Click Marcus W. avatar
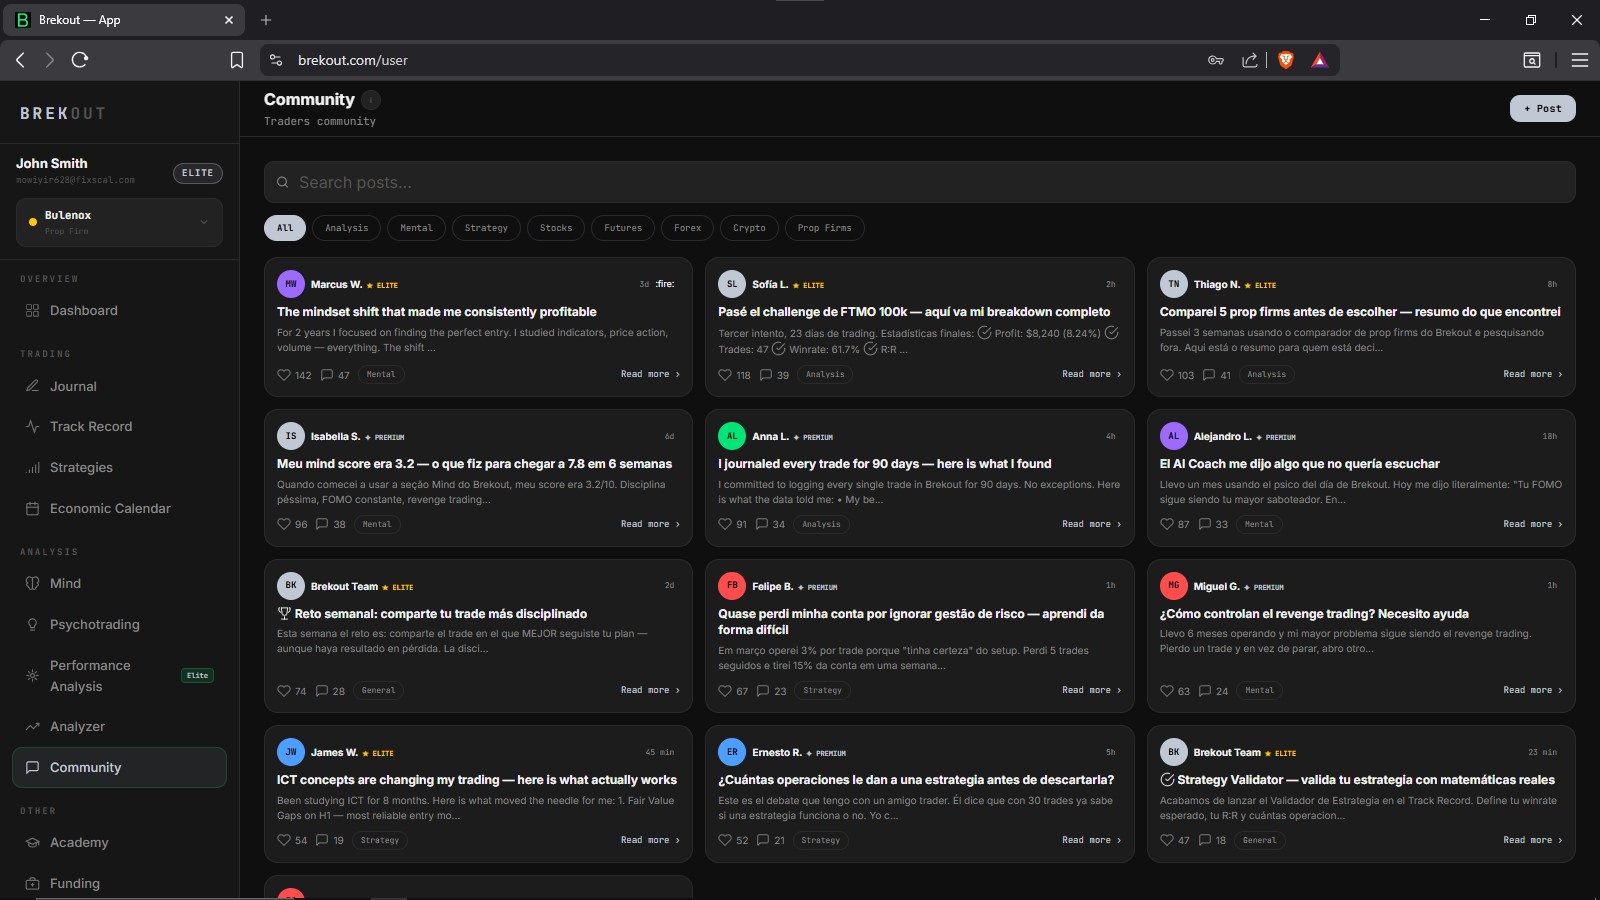 coord(291,284)
